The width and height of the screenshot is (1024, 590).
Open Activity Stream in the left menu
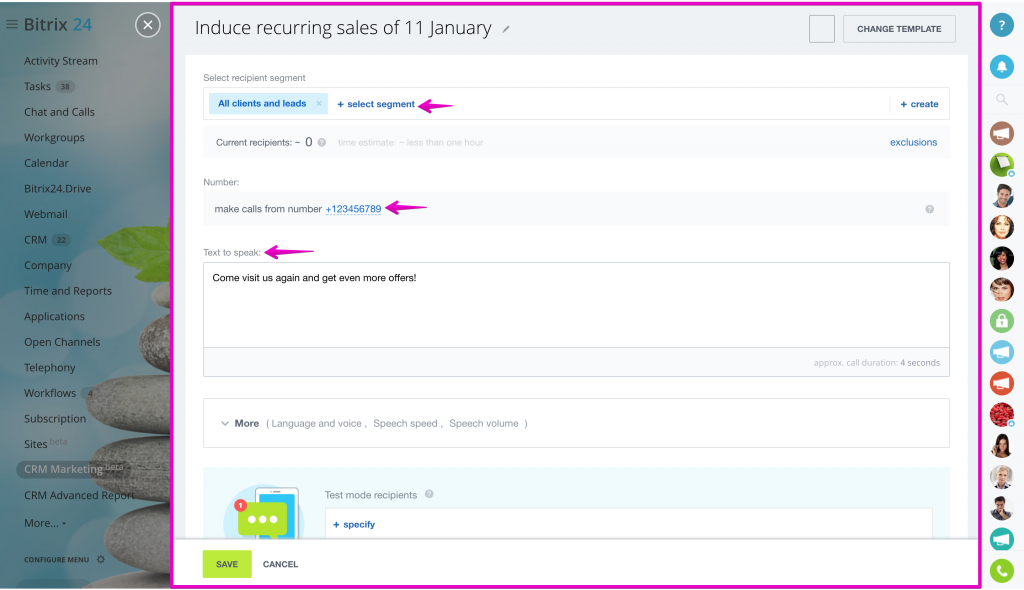(x=61, y=61)
